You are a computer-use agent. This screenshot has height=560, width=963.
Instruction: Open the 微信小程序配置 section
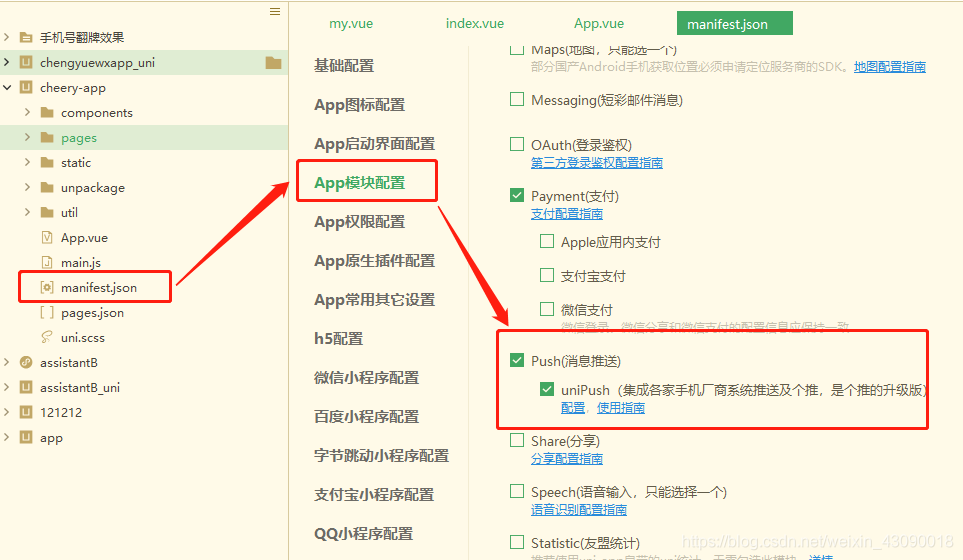[367, 378]
